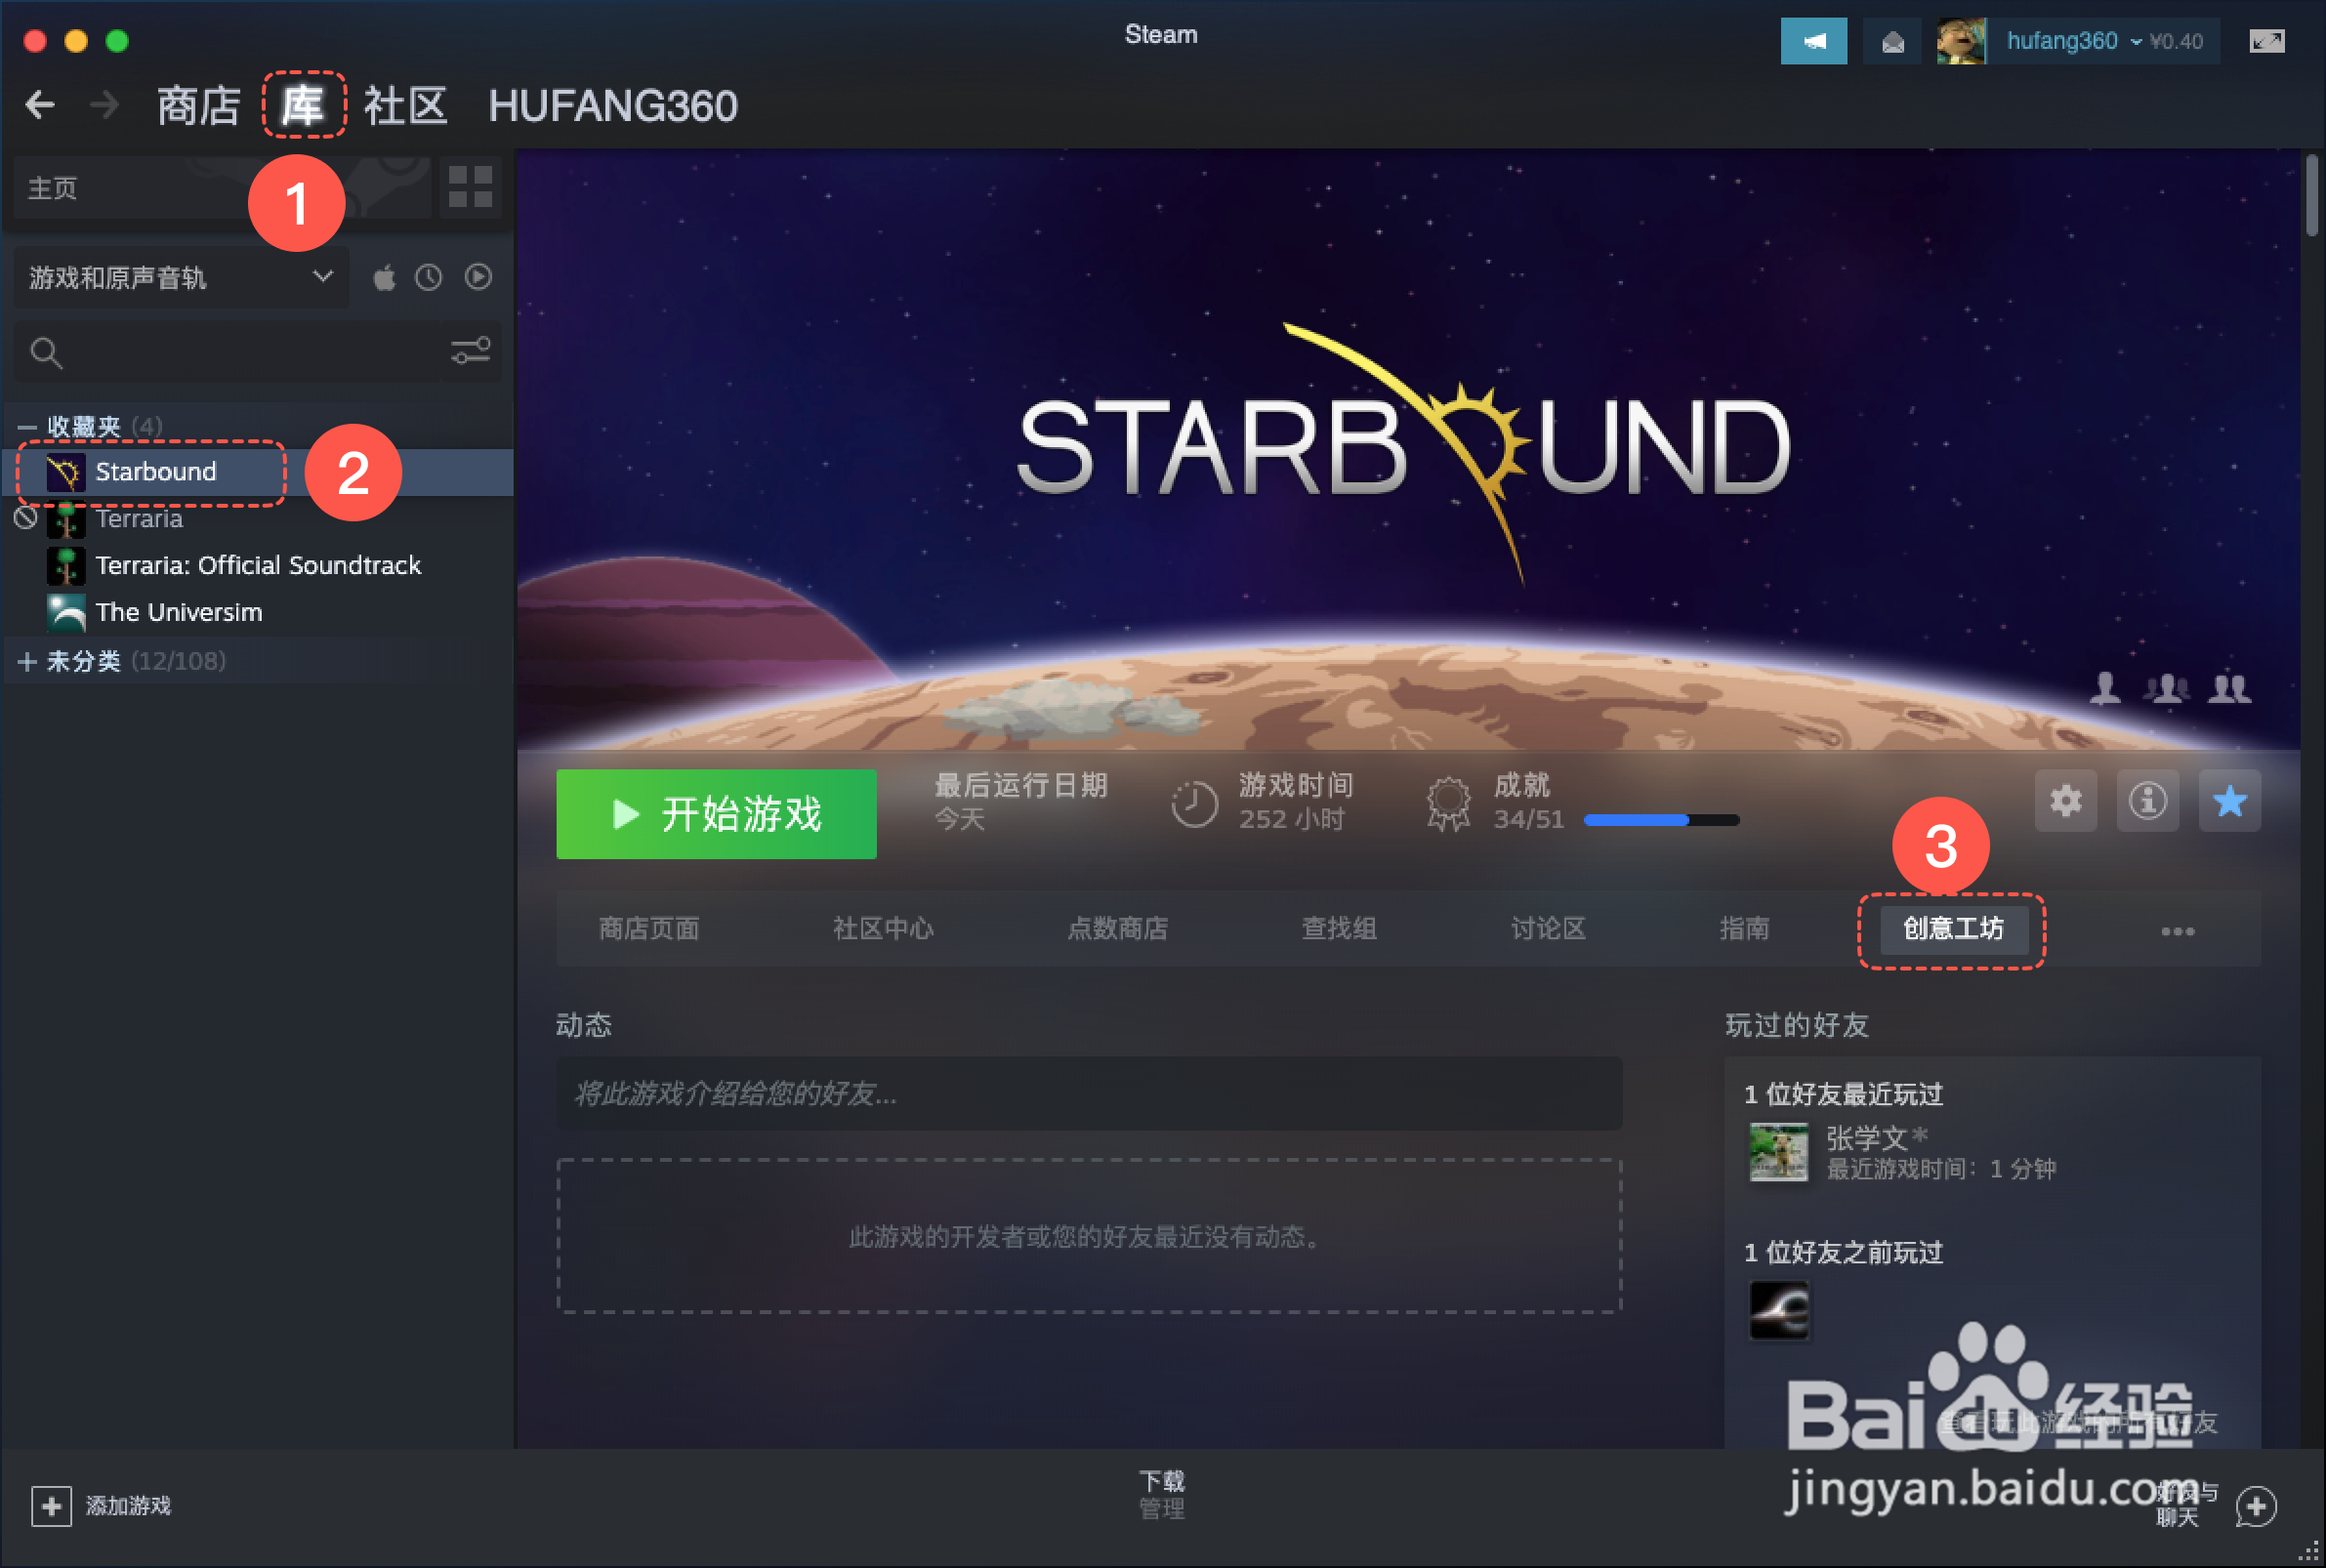Open the announcements megaphone icon
2326x1568 pixels.
(x=1813, y=41)
